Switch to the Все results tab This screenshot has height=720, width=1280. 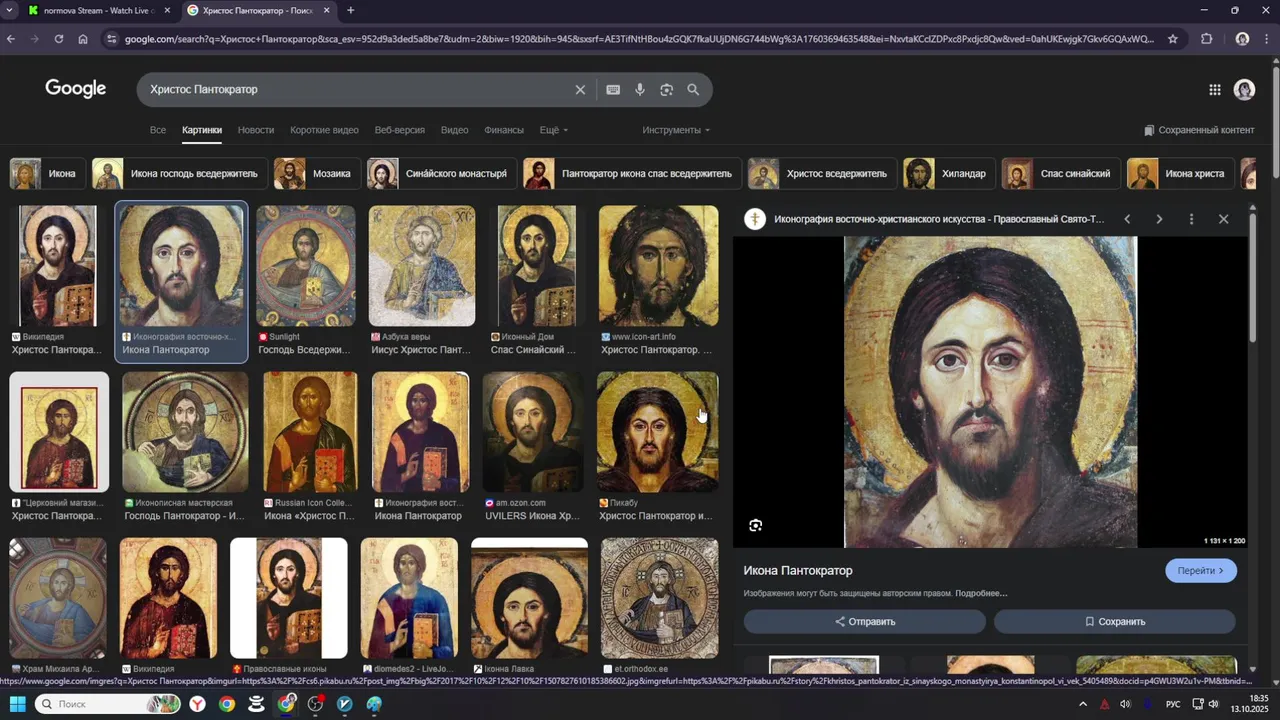[x=158, y=130]
